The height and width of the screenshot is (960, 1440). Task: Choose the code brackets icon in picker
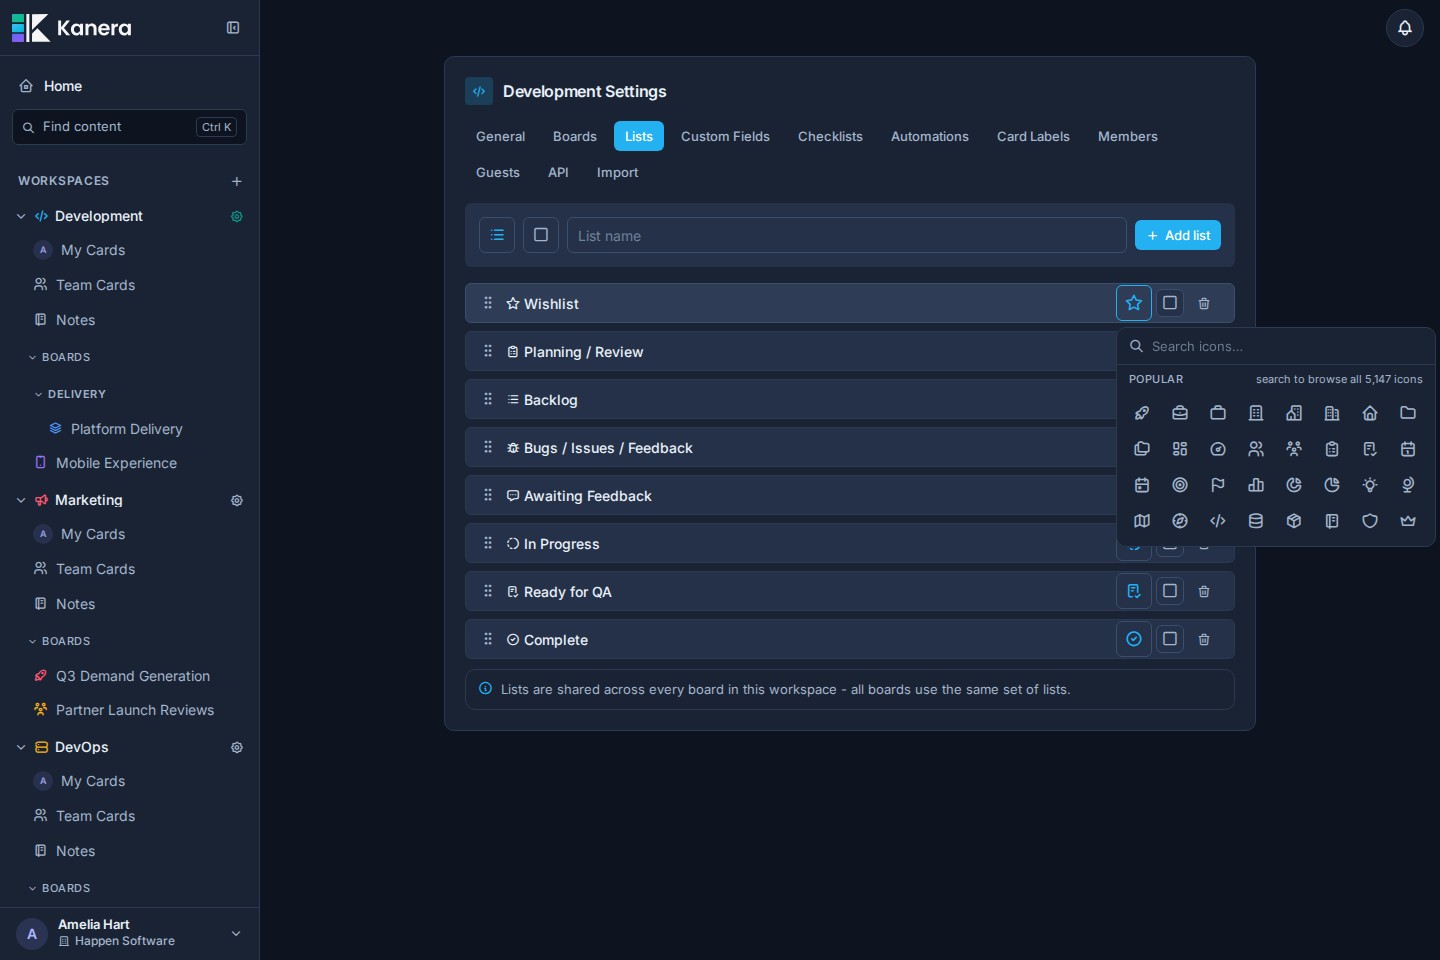coord(1218,521)
